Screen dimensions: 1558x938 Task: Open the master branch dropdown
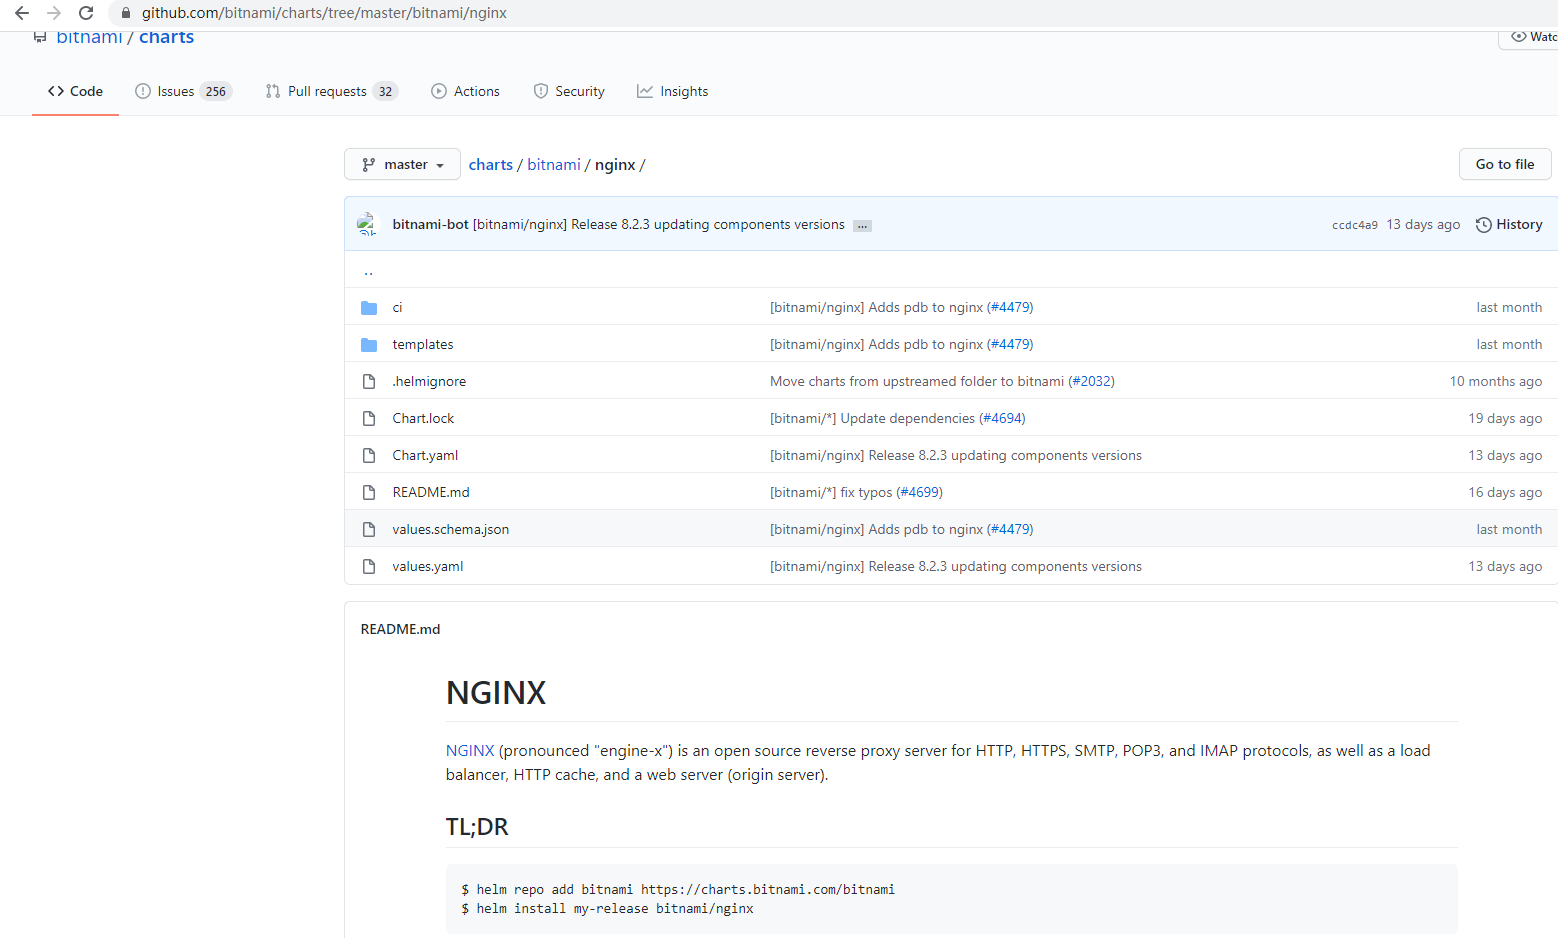(x=402, y=164)
